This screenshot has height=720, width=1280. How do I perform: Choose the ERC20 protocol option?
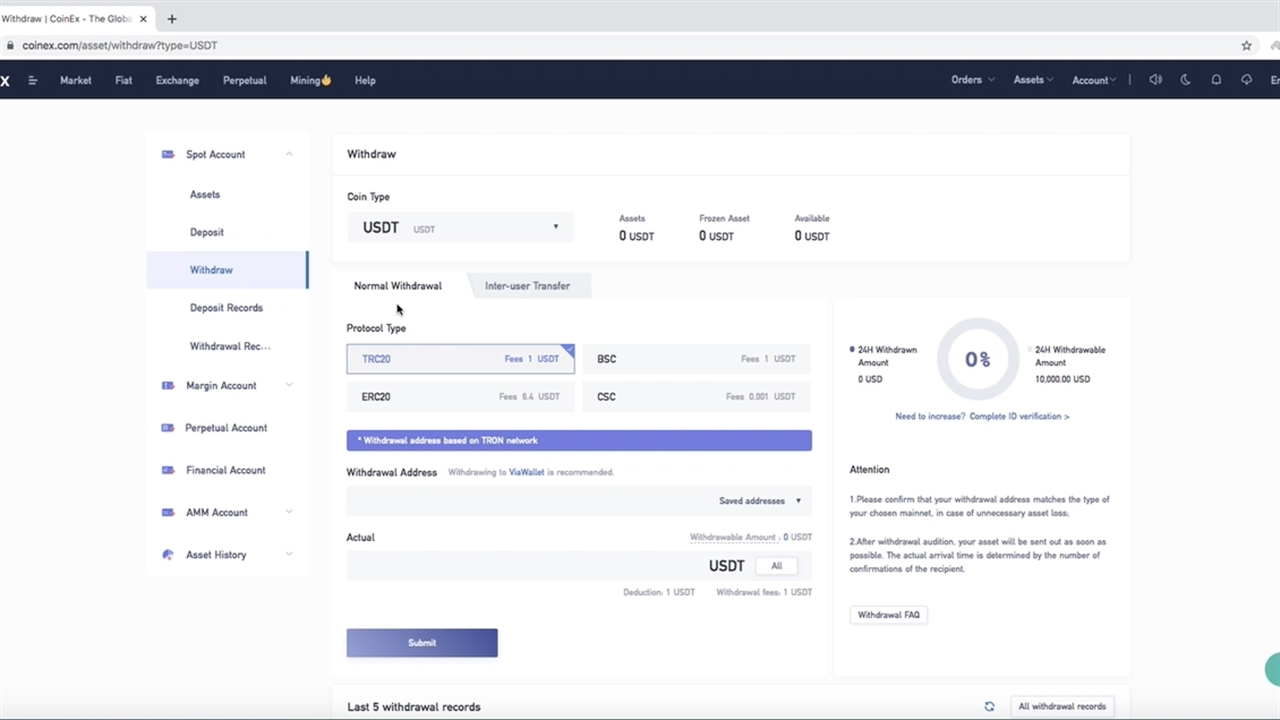click(460, 397)
